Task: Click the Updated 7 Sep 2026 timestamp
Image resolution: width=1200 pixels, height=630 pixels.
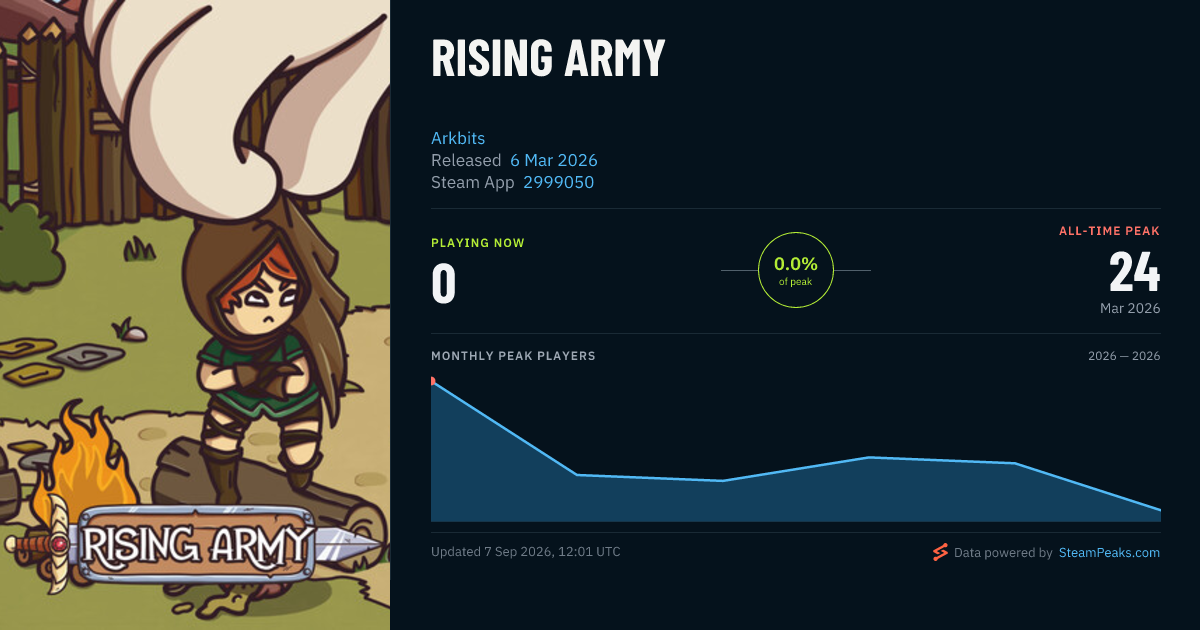Action: (x=526, y=552)
